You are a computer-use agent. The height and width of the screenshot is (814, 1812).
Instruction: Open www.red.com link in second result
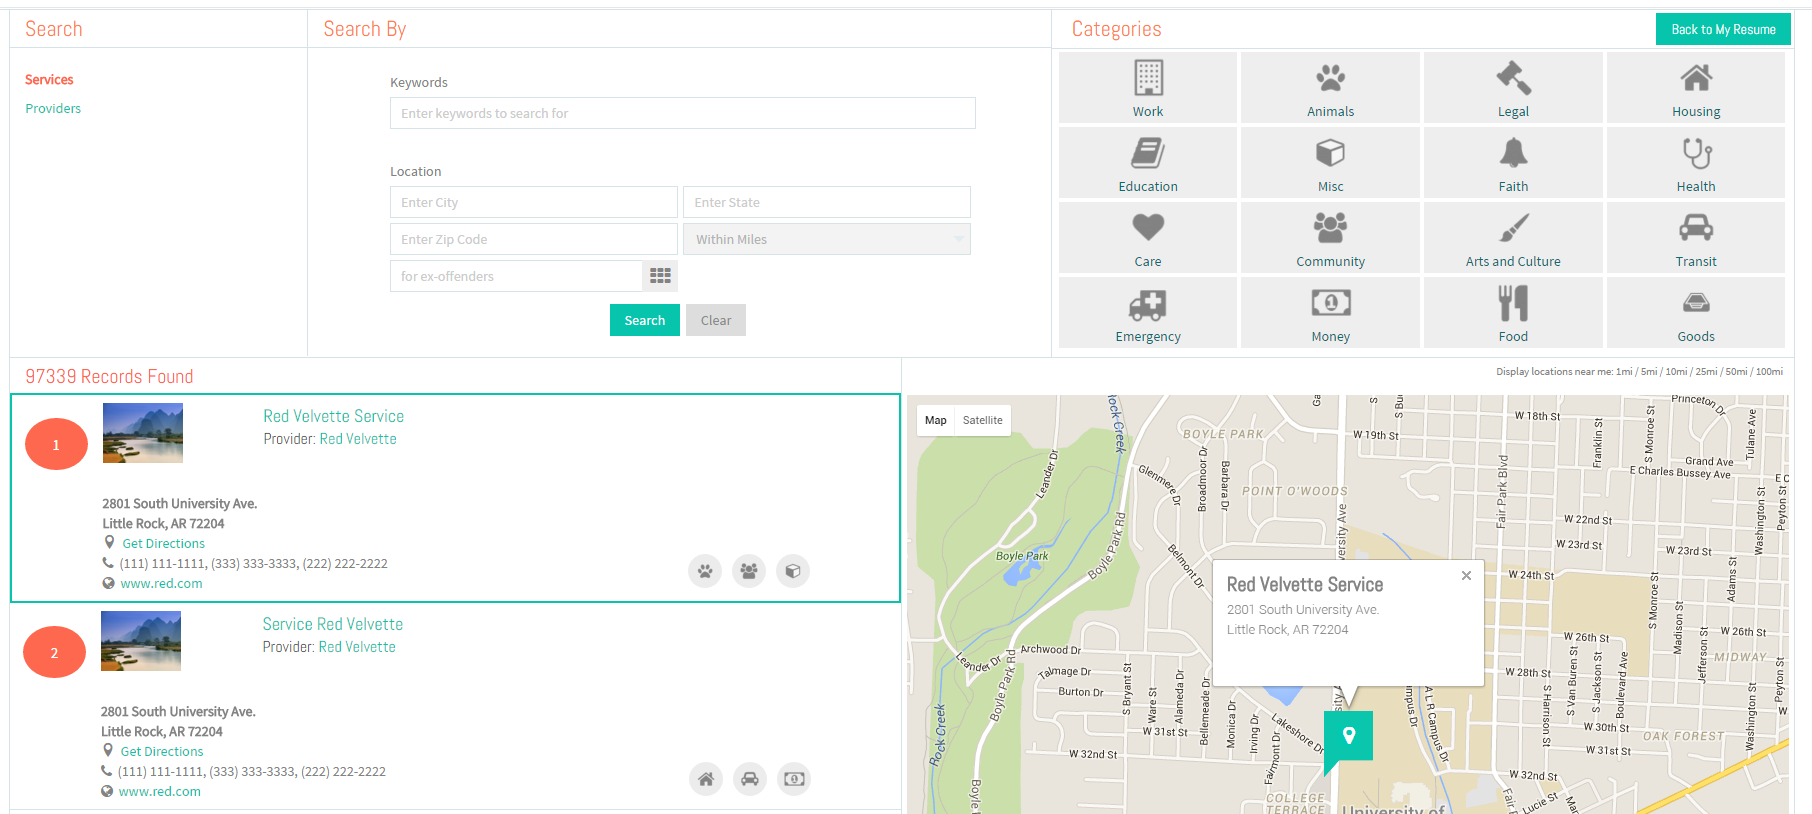click(159, 791)
